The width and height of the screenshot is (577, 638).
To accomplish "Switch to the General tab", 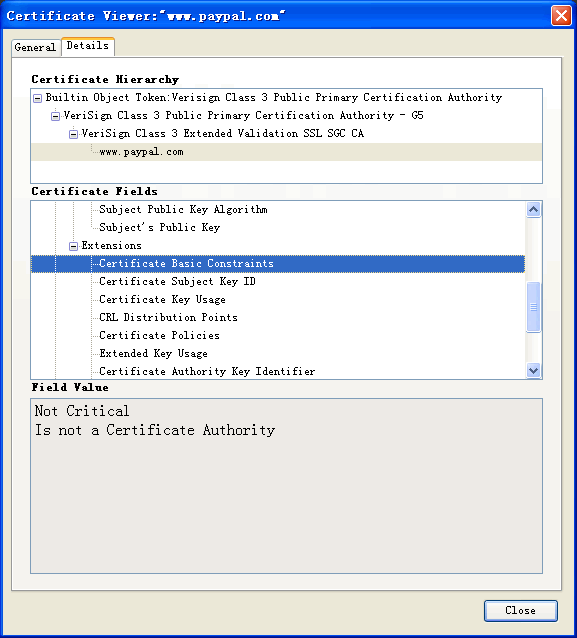I will [x=35, y=47].
